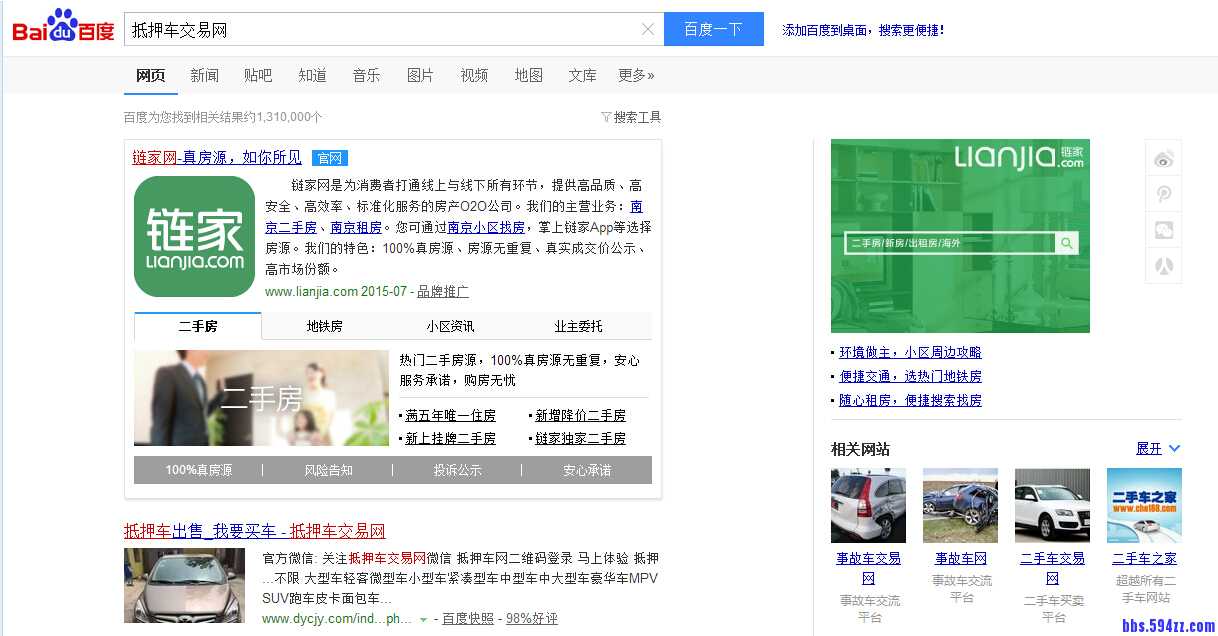1218x636 pixels.
Task: Clear the search box using the X icon
Action: click(647, 29)
